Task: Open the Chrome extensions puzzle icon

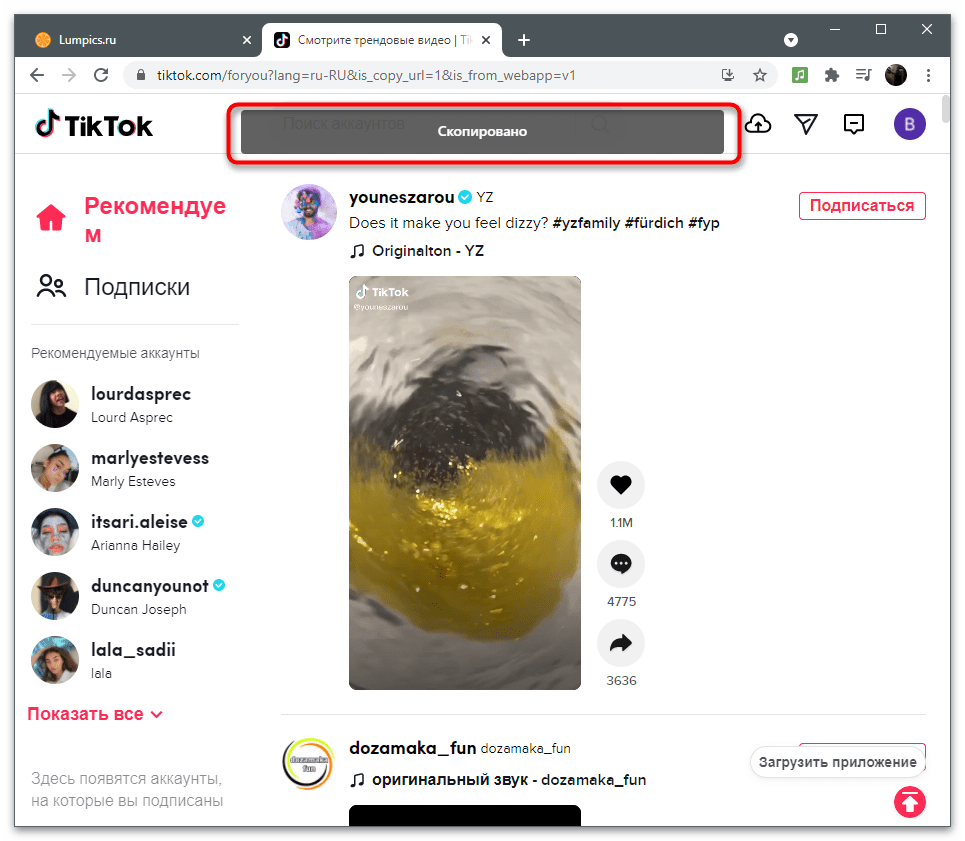Action: click(x=831, y=75)
